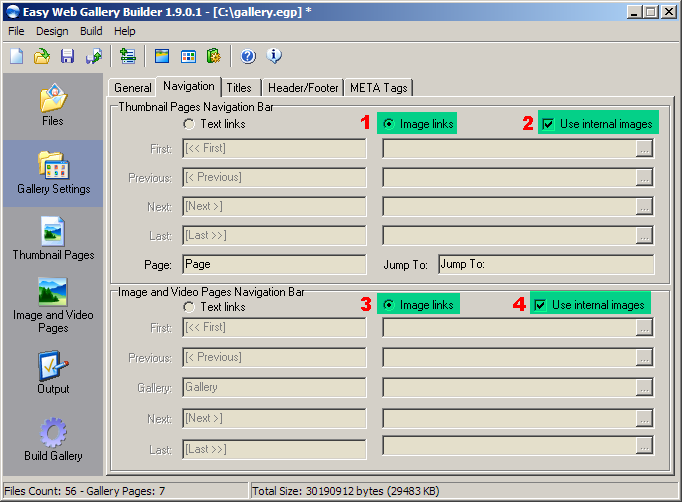This screenshot has width=682, height=502.
Task: Open the File menu
Action: coord(16,31)
